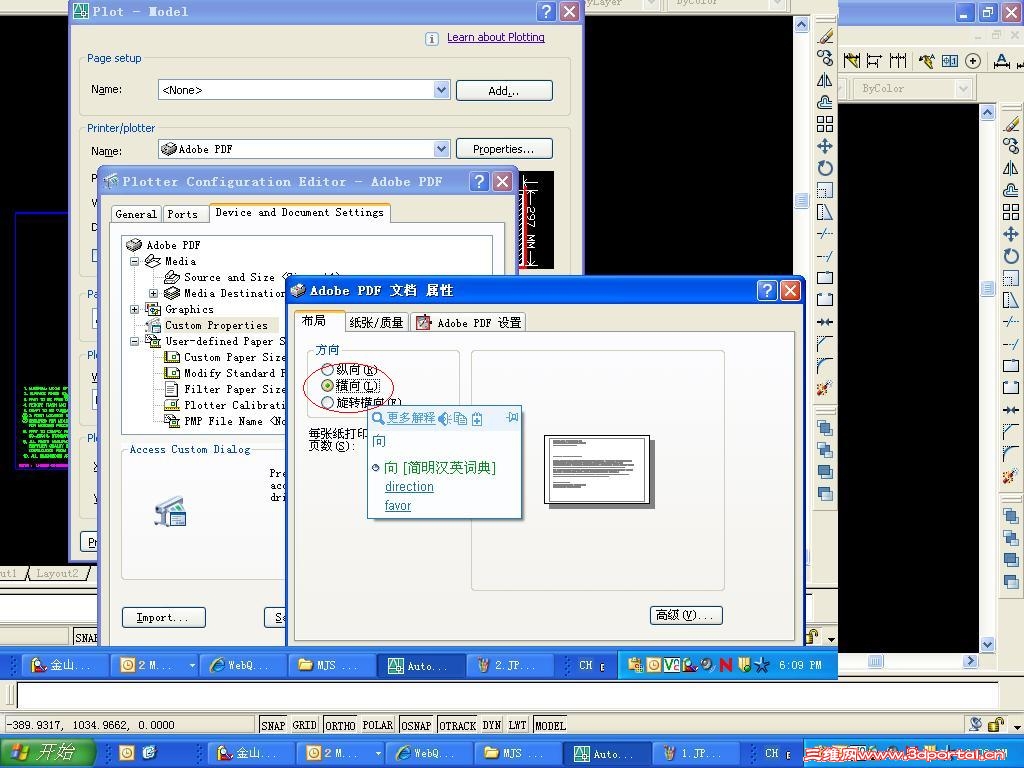Select the 横向 landscape radio button

328,386
